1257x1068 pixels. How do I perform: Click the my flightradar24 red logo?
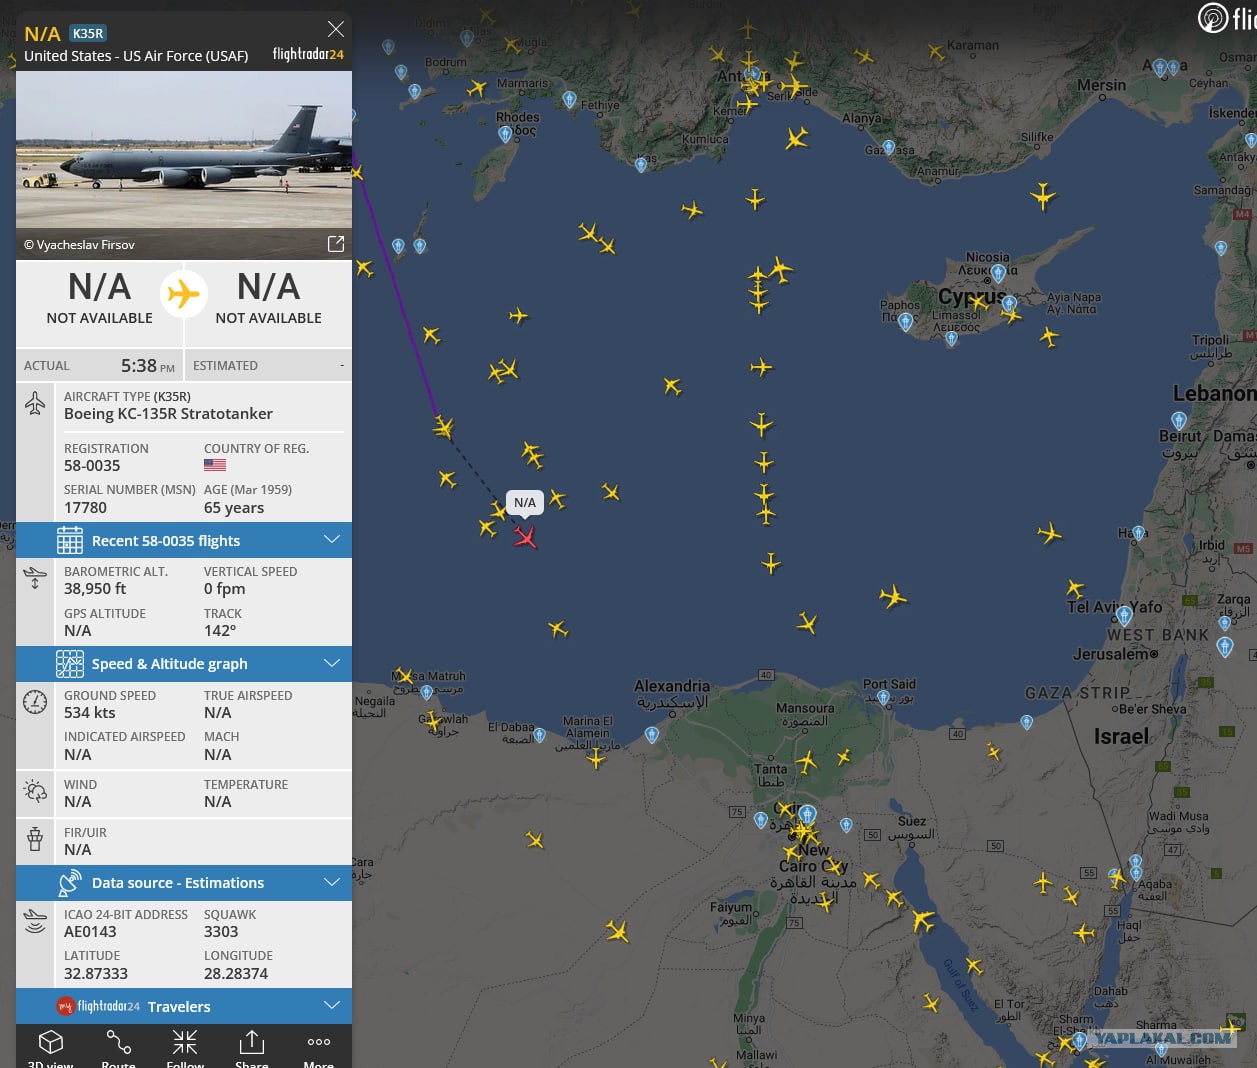click(65, 1006)
